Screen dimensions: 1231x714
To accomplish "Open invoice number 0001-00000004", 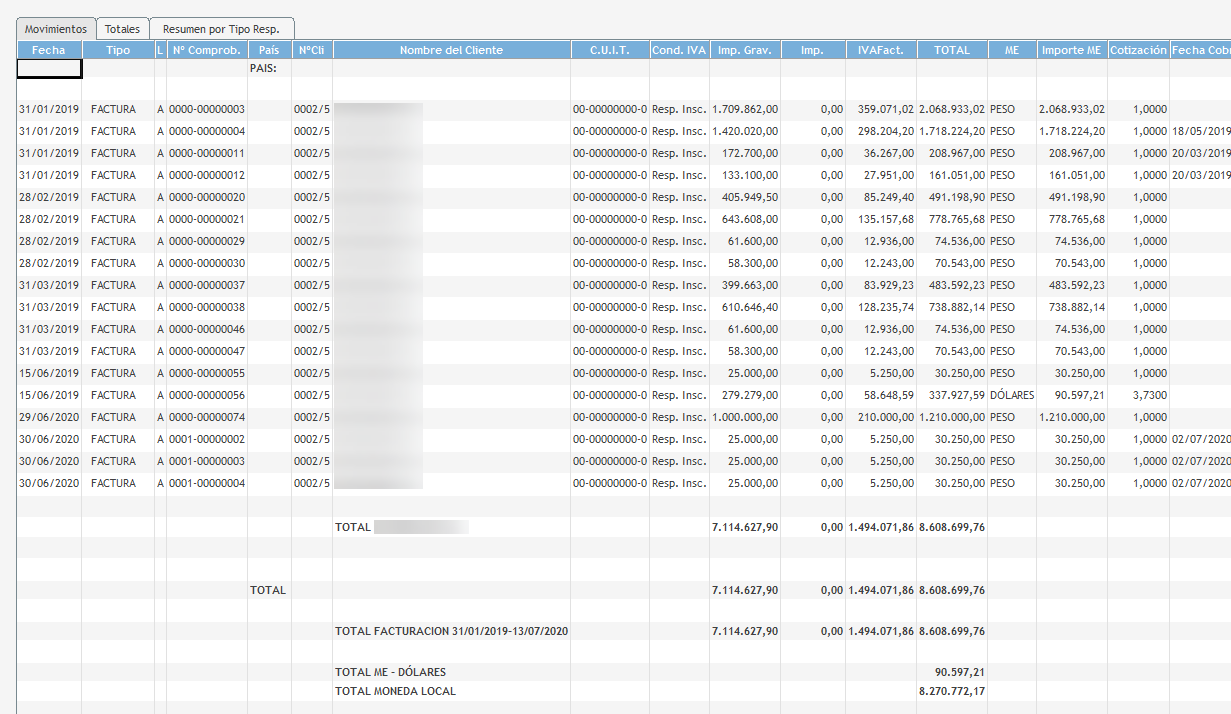I will point(206,483).
